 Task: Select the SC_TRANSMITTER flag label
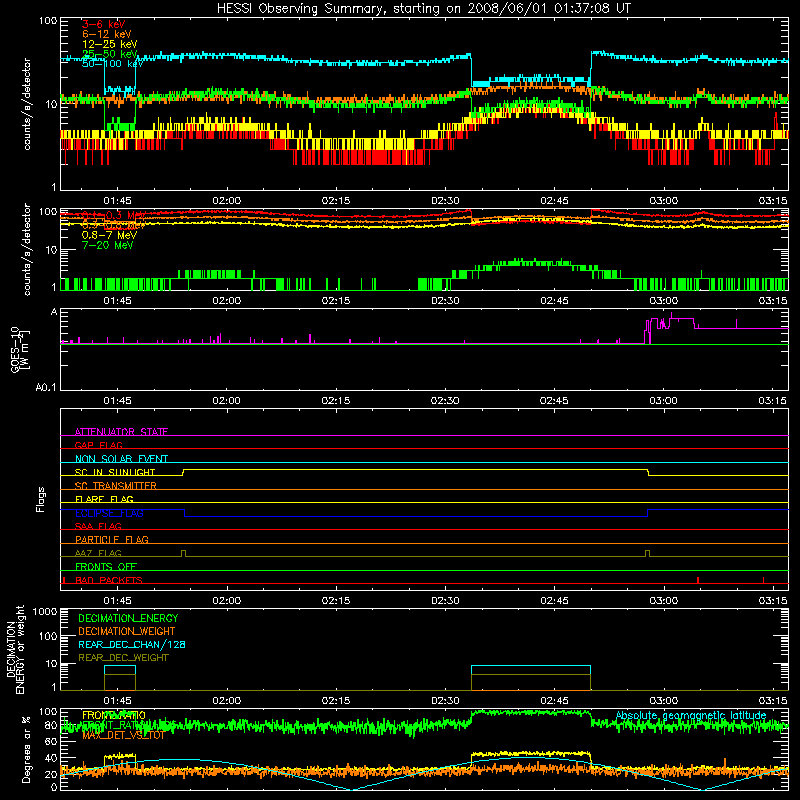(116, 486)
